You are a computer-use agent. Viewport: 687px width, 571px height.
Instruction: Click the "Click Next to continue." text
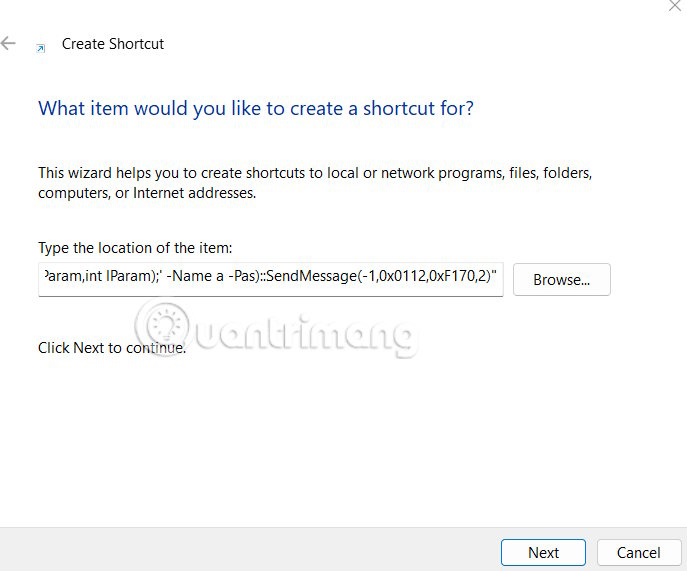pyautogui.click(x=112, y=348)
